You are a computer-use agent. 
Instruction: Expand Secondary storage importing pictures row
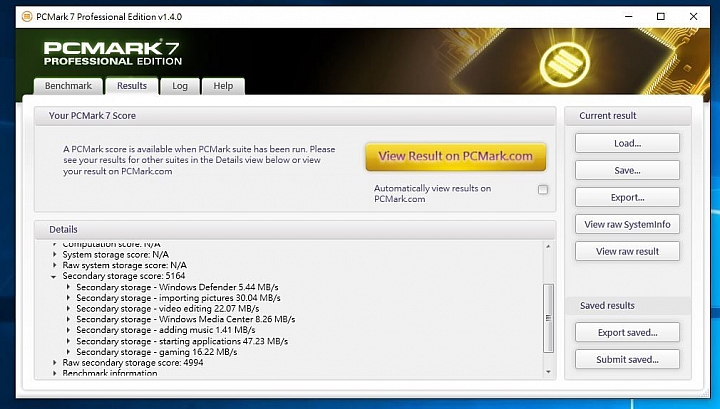click(68, 298)
